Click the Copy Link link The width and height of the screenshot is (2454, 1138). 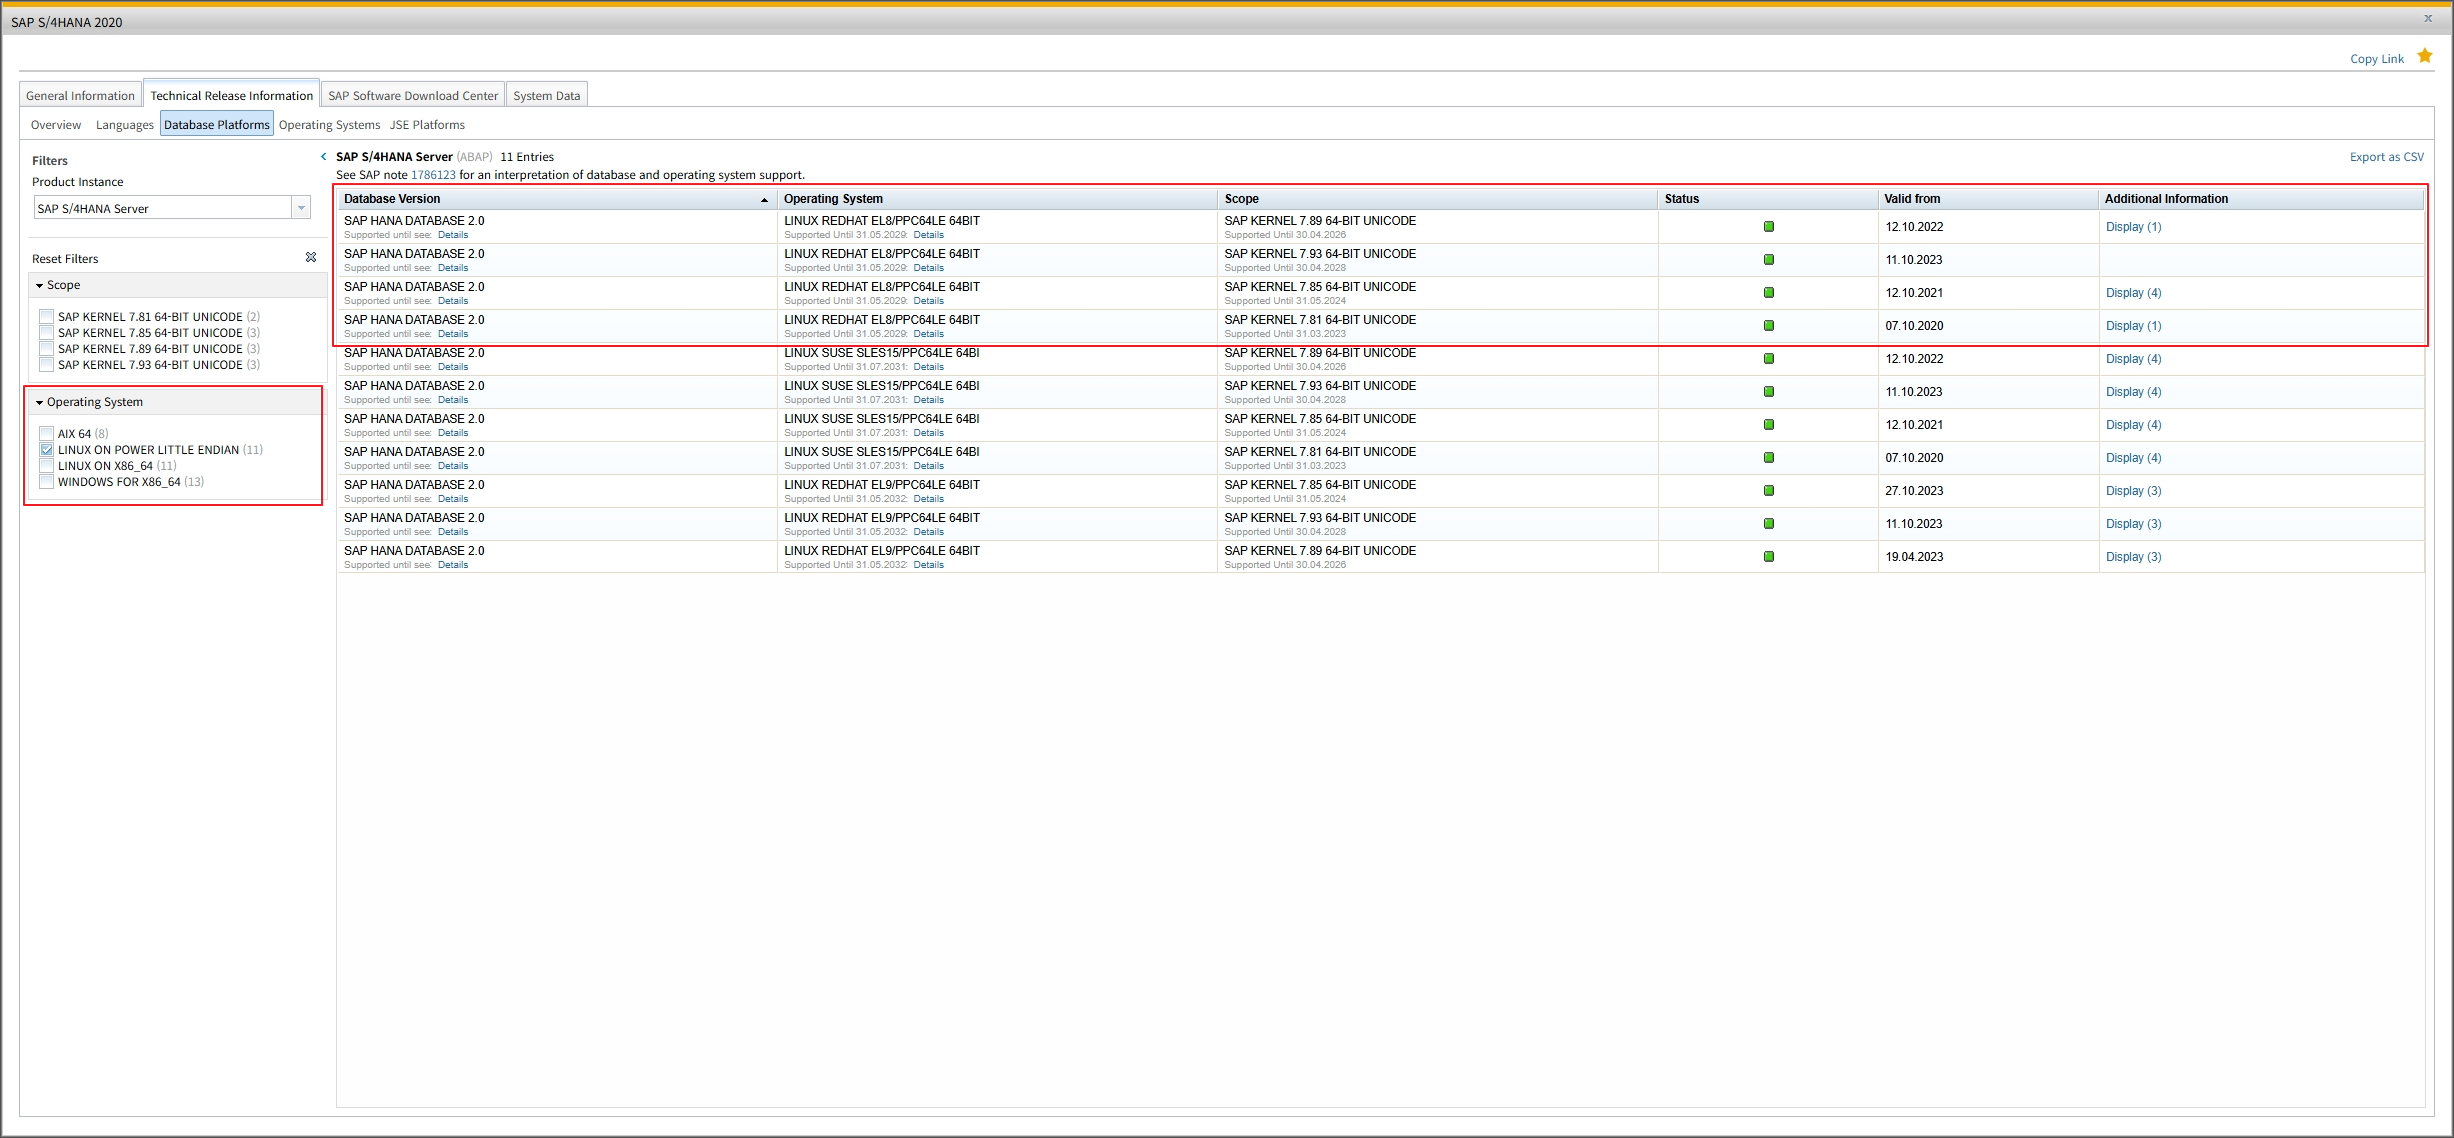point(2376,59)
